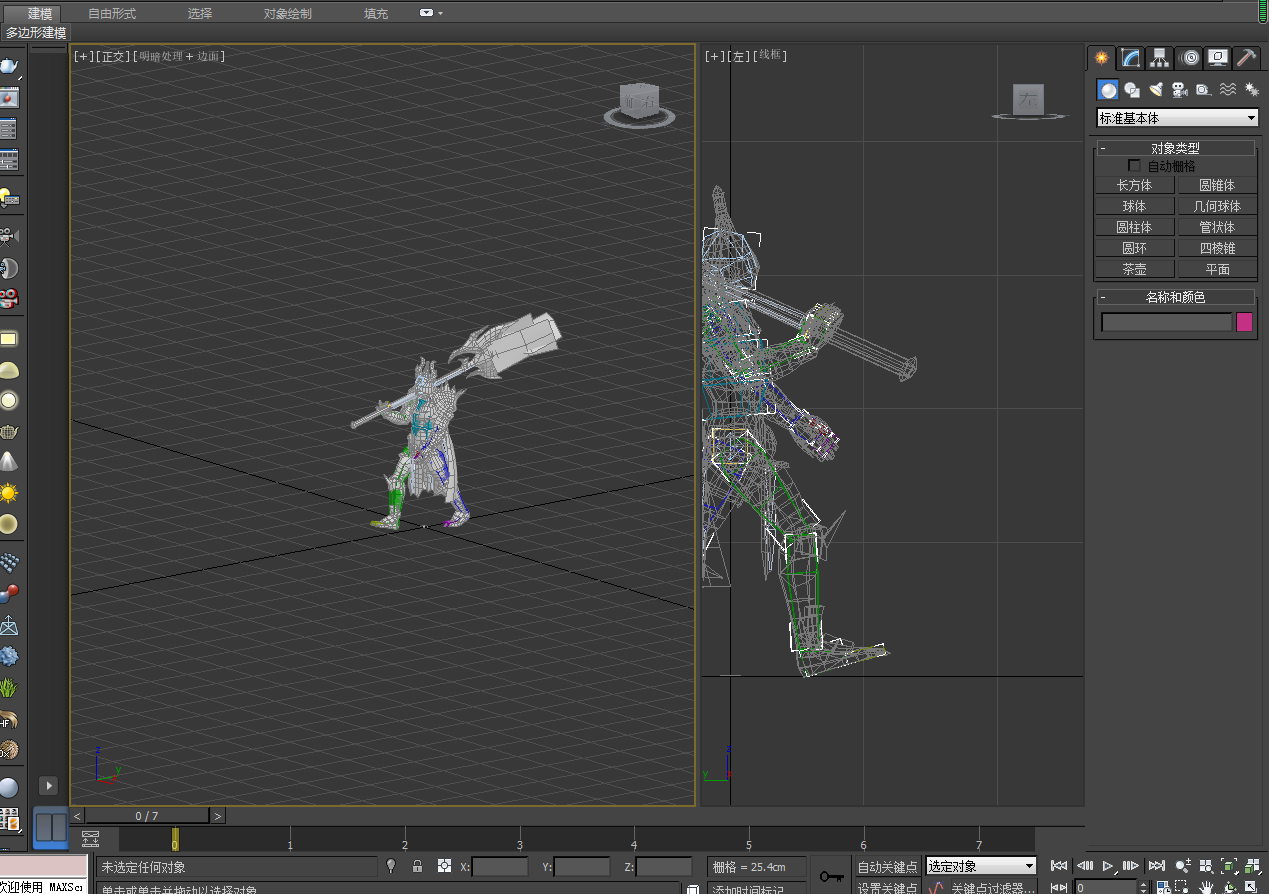1269x894 pixels.
Task: Open the 对象绘制 ribbon tab
Action: point(287,14)
